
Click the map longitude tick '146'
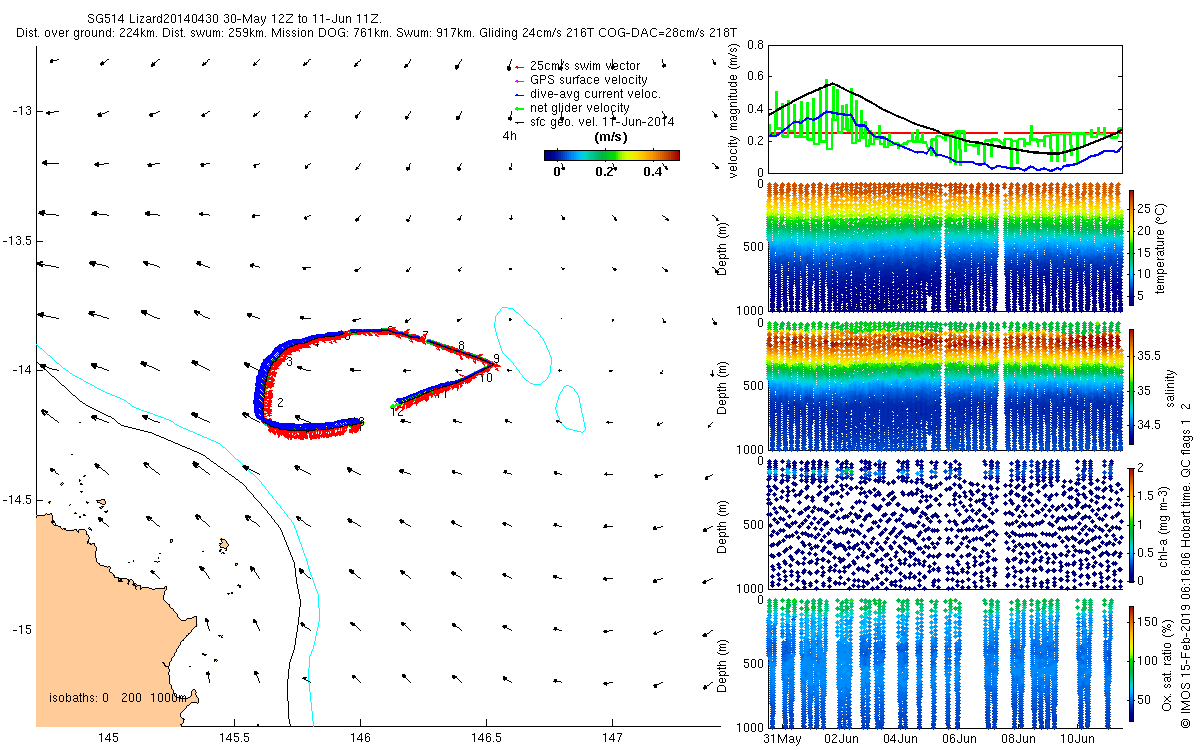pos(360,738)
